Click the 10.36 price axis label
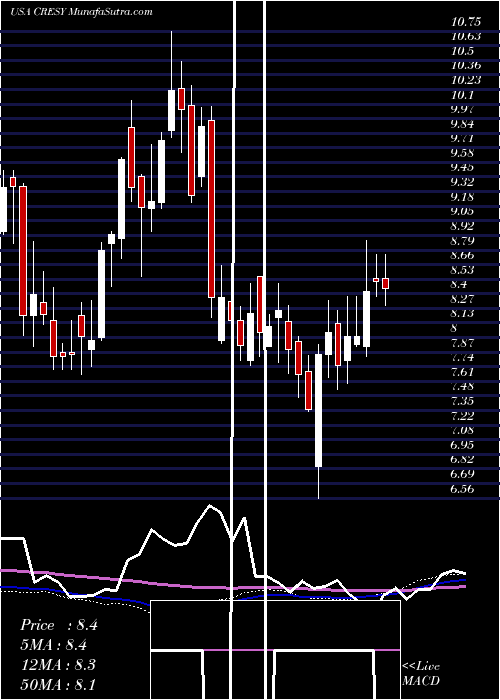This screenshot has width=500, height=700. pyautogui.click(x=466, y=66)
